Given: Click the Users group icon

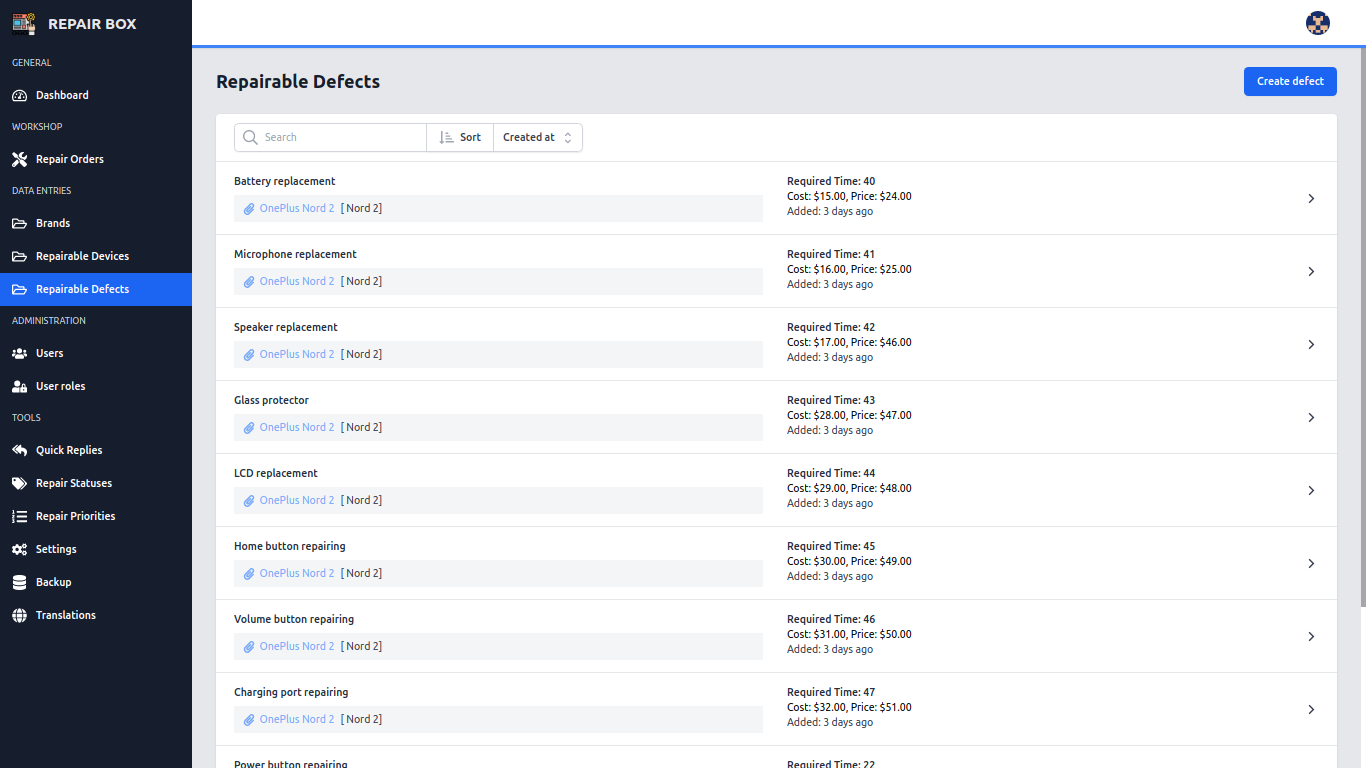Looking at the screenshot, I should tap(19, 353).
